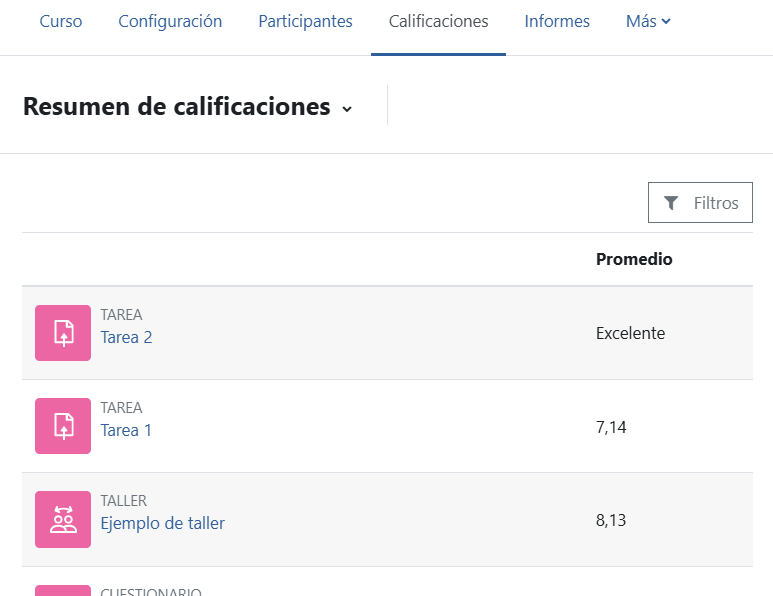Click the Tarea 1 assignment icon

[63, 426]
